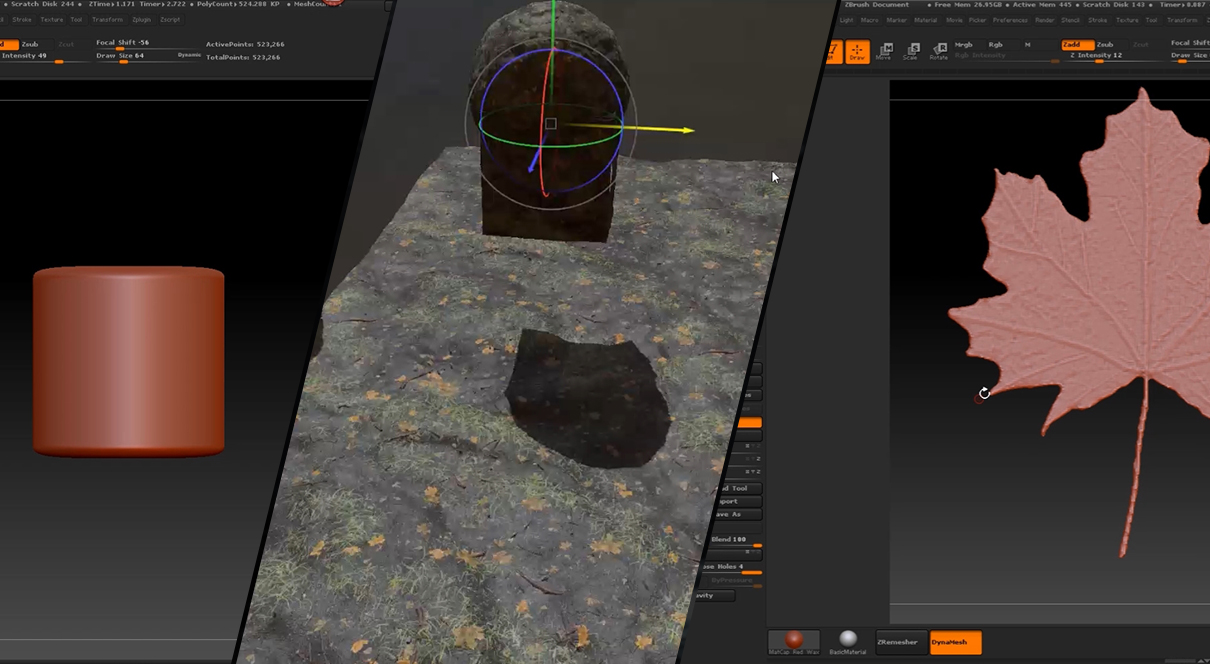Image resolution: width=1210 pixels, height=664 pixels.
Task: Open the Marker menu
Action: (x=897, y=20)
